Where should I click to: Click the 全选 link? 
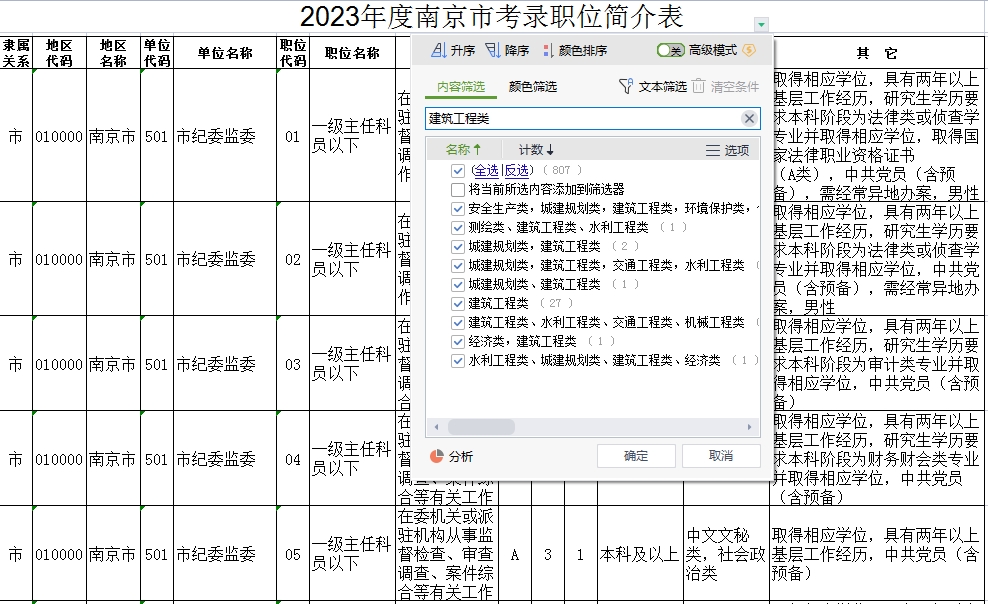pos(486,171)
